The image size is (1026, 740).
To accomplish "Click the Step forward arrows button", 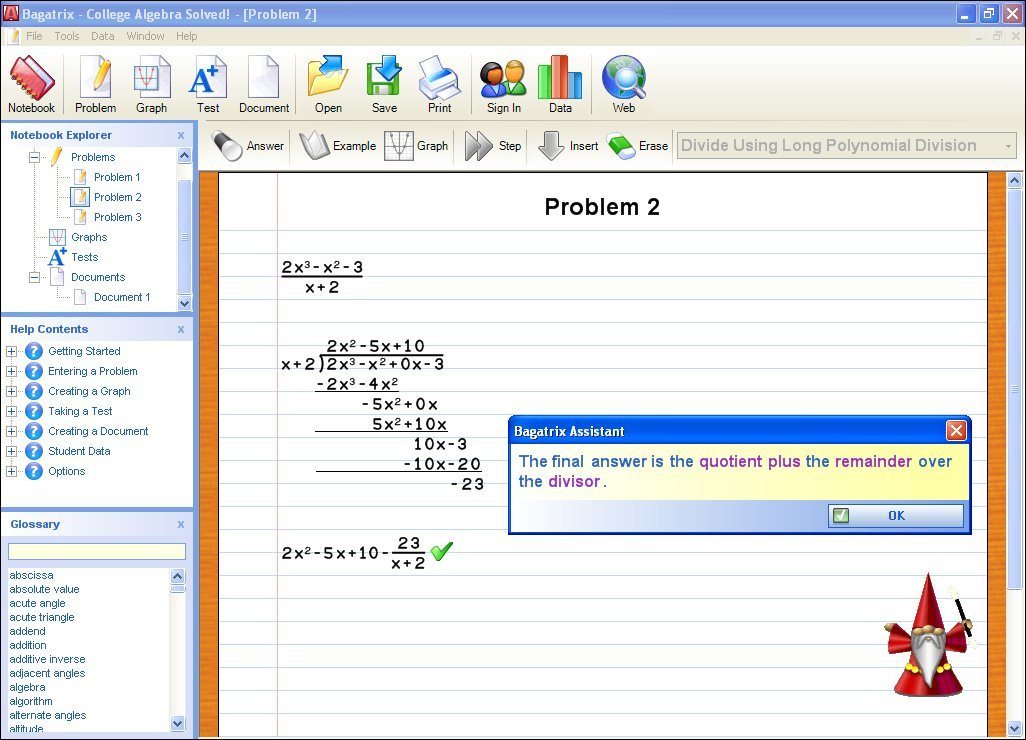I will coord(493,146).
